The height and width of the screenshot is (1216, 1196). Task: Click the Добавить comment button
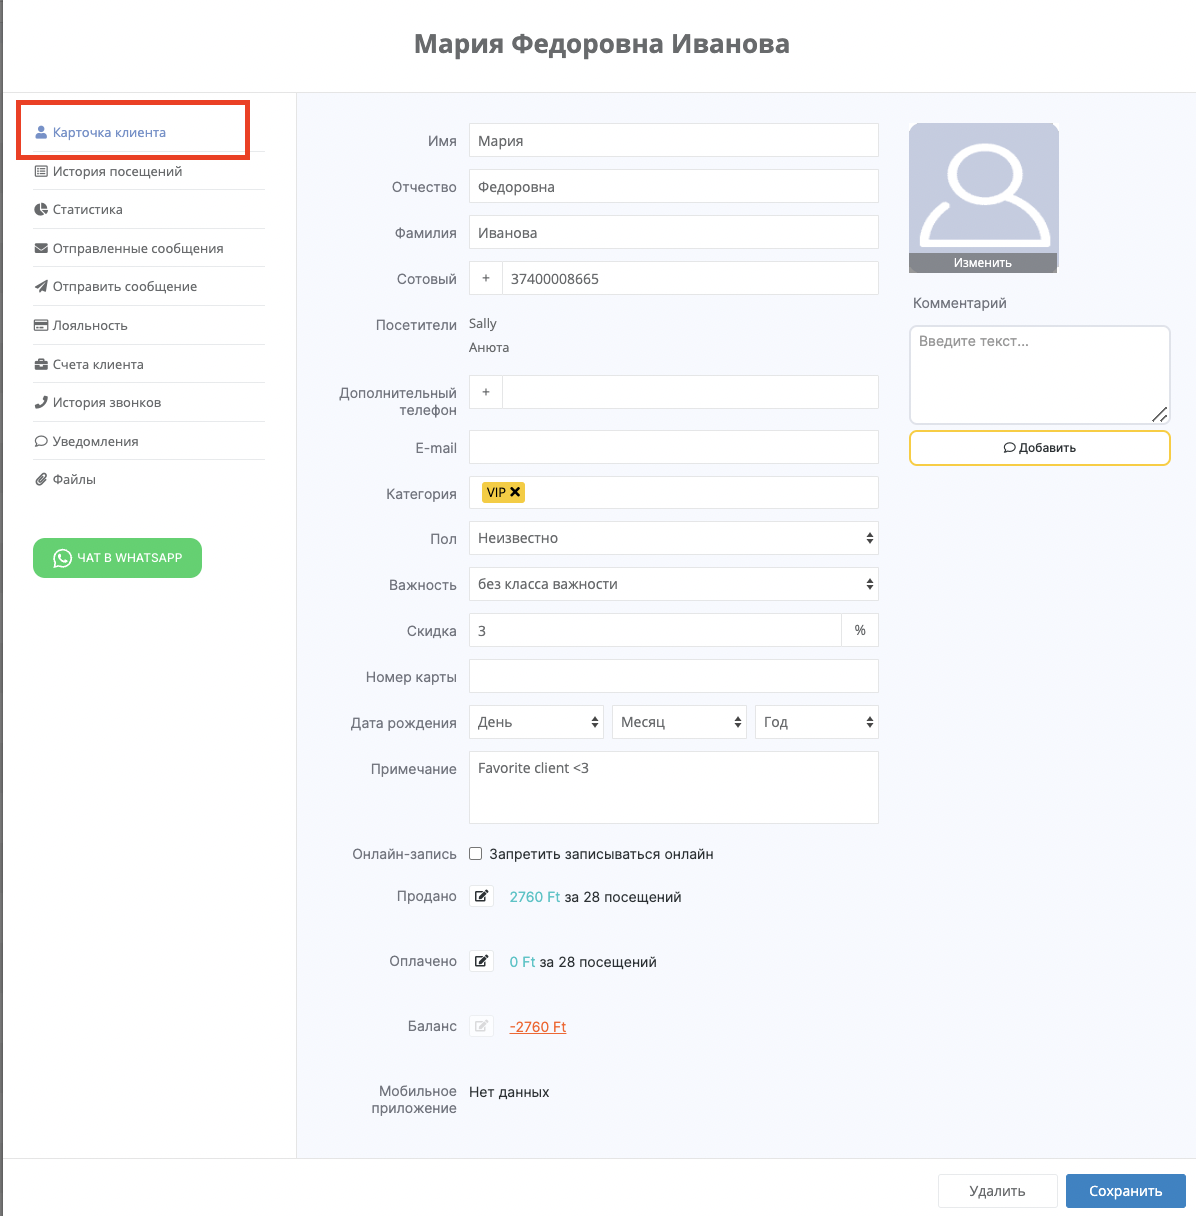tap(1040, 448)
